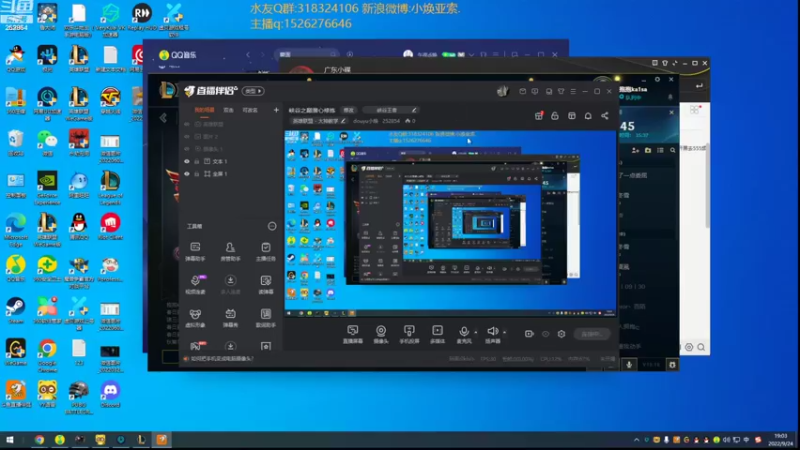This screenshot has height=450, width=800.
Task: Click the taskbar clock
Action: coord(781,439)
